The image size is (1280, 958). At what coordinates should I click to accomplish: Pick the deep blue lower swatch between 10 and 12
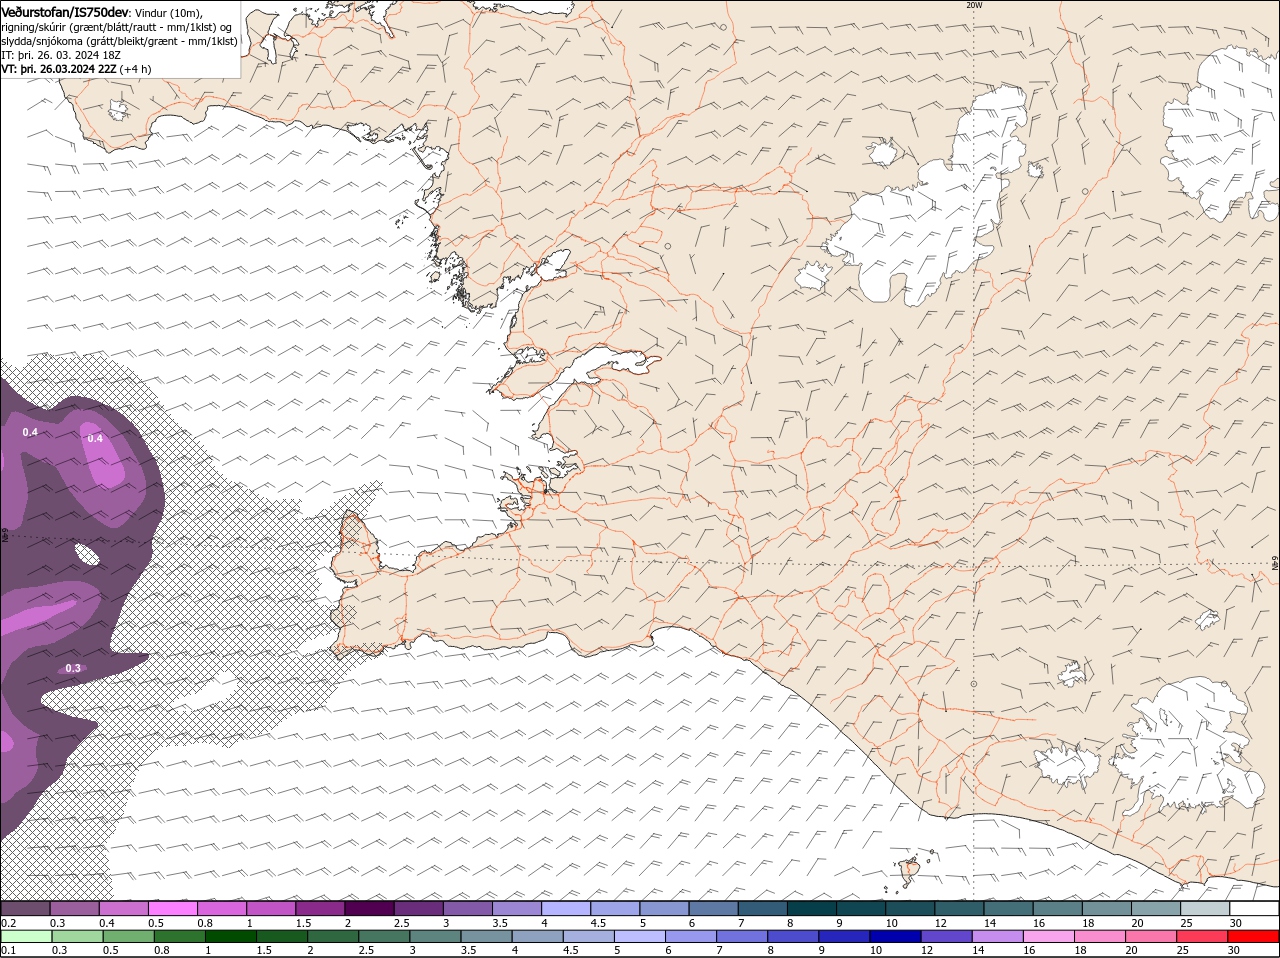click(895, 936)
